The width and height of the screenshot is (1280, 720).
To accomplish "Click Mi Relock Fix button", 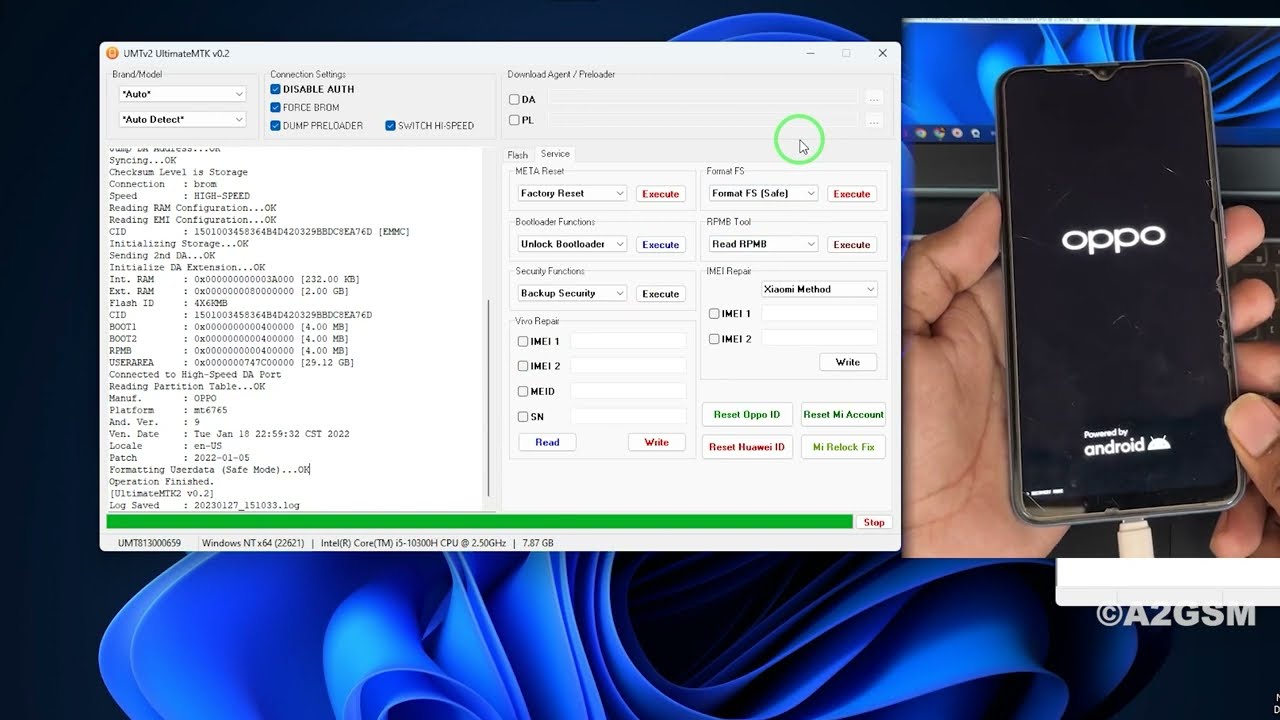I will coord(843,447).
